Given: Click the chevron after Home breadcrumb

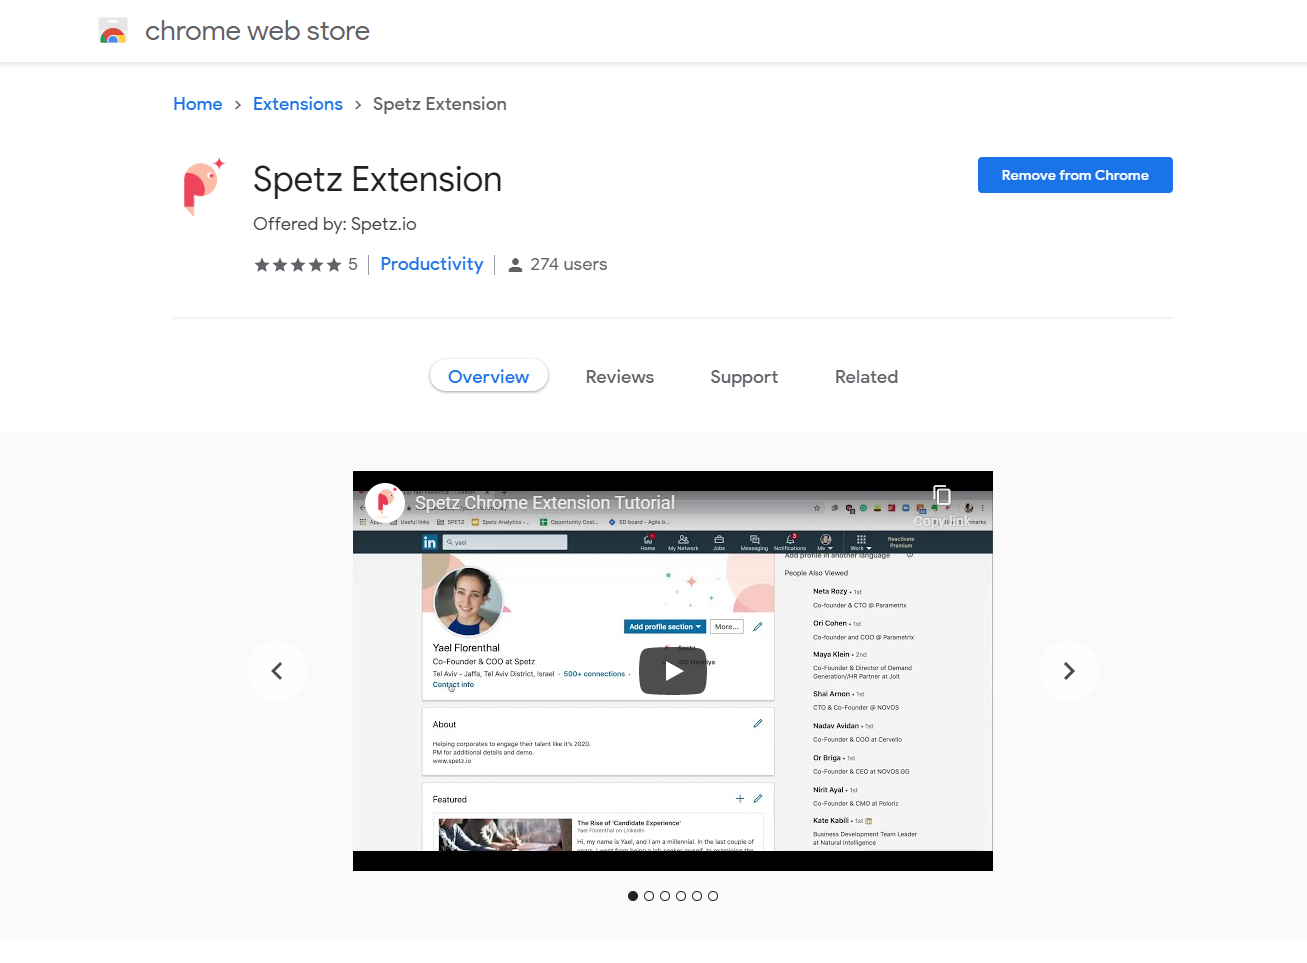Looking at the screenshot, I should (237, 104).
